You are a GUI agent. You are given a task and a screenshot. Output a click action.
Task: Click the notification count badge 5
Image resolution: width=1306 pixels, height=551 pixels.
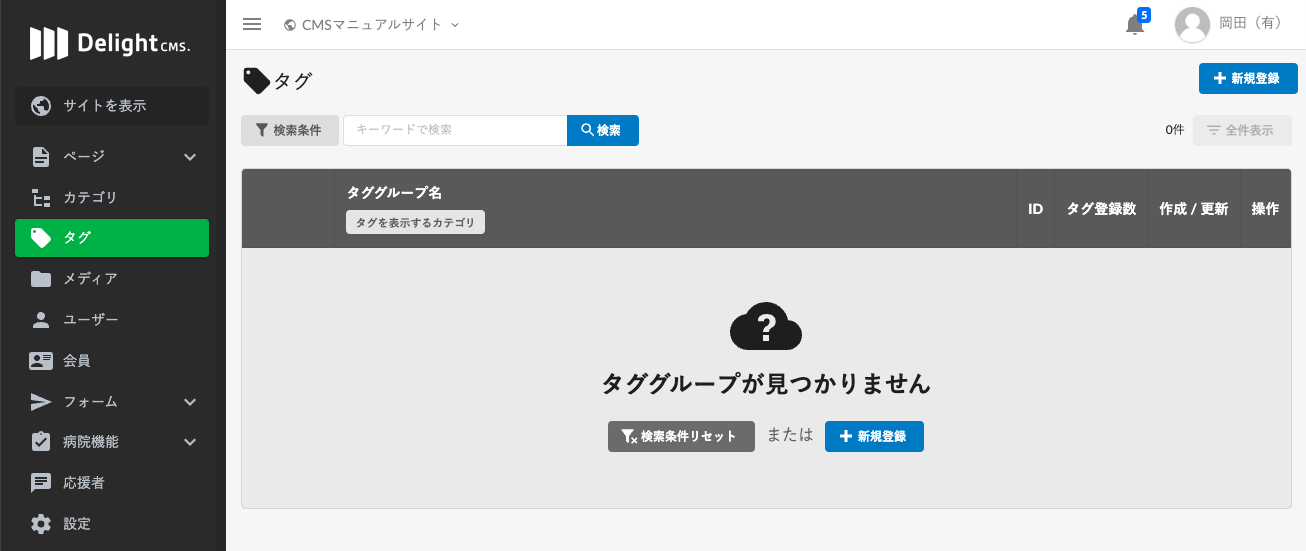[1144, 15]
